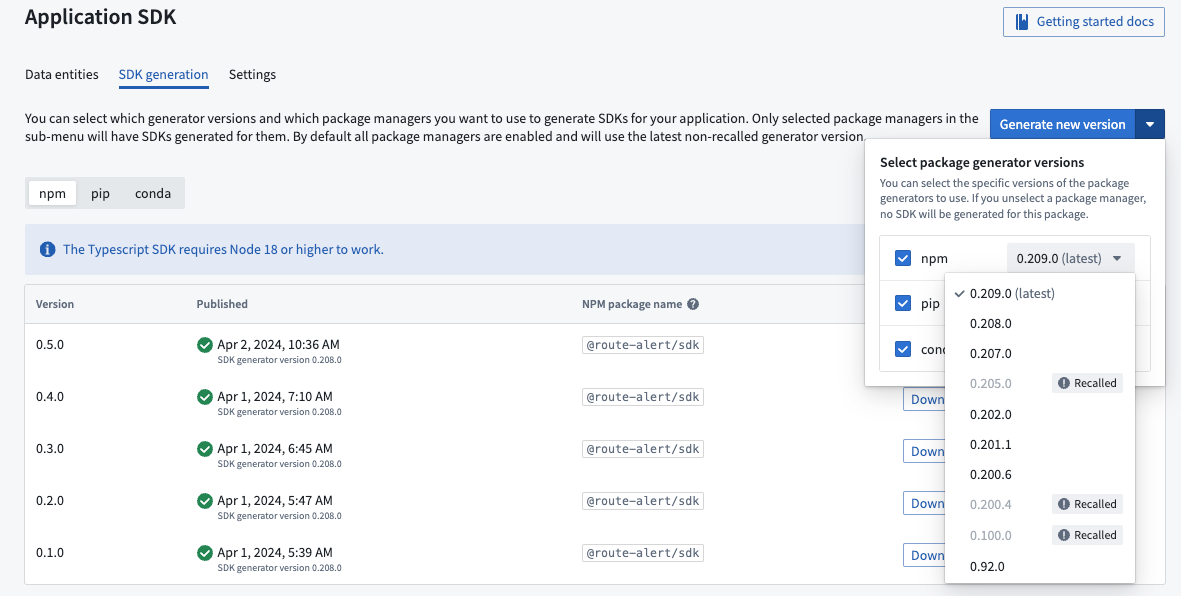Click @route-alert/sdk package name in 0.3.0 row
This screenshot has width=1181, height=596.
(642, 449)
